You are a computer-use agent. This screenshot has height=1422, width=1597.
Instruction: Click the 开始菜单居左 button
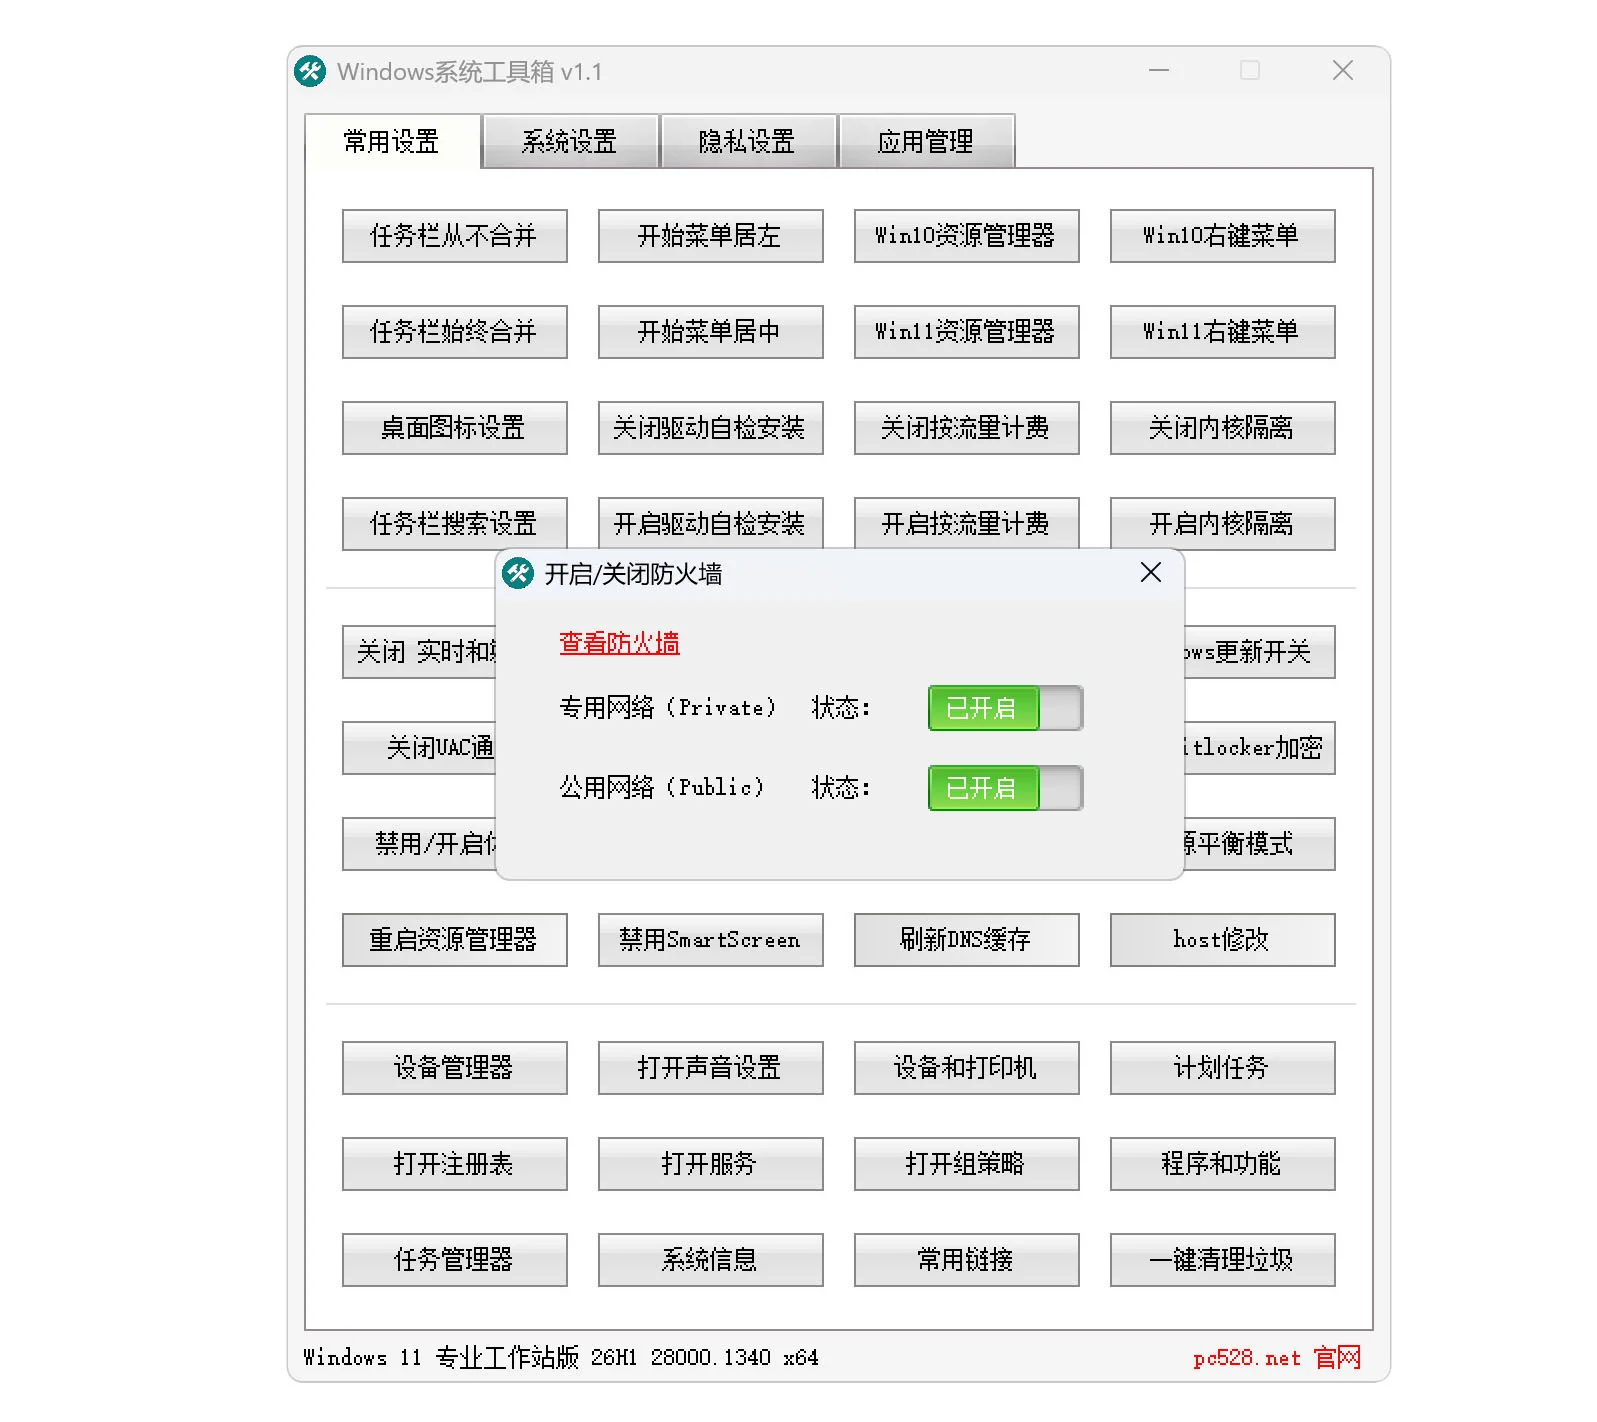pyautogui.click(x=711, y=236)
